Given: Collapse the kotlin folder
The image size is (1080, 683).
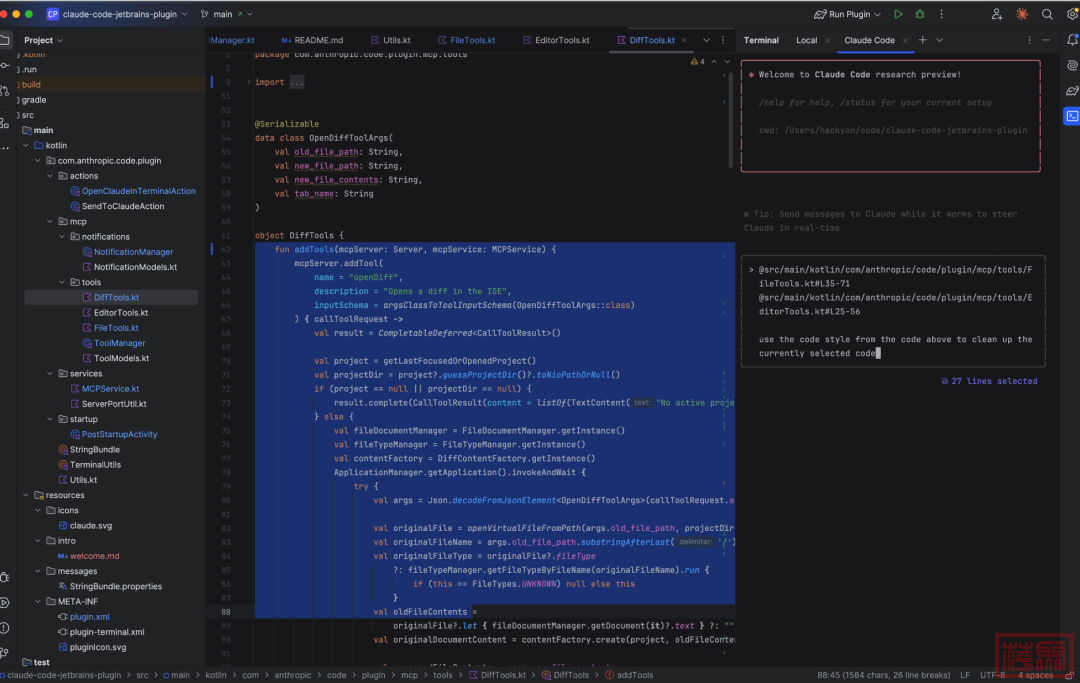Looking at the screenshot, I should tap(26, 145).
